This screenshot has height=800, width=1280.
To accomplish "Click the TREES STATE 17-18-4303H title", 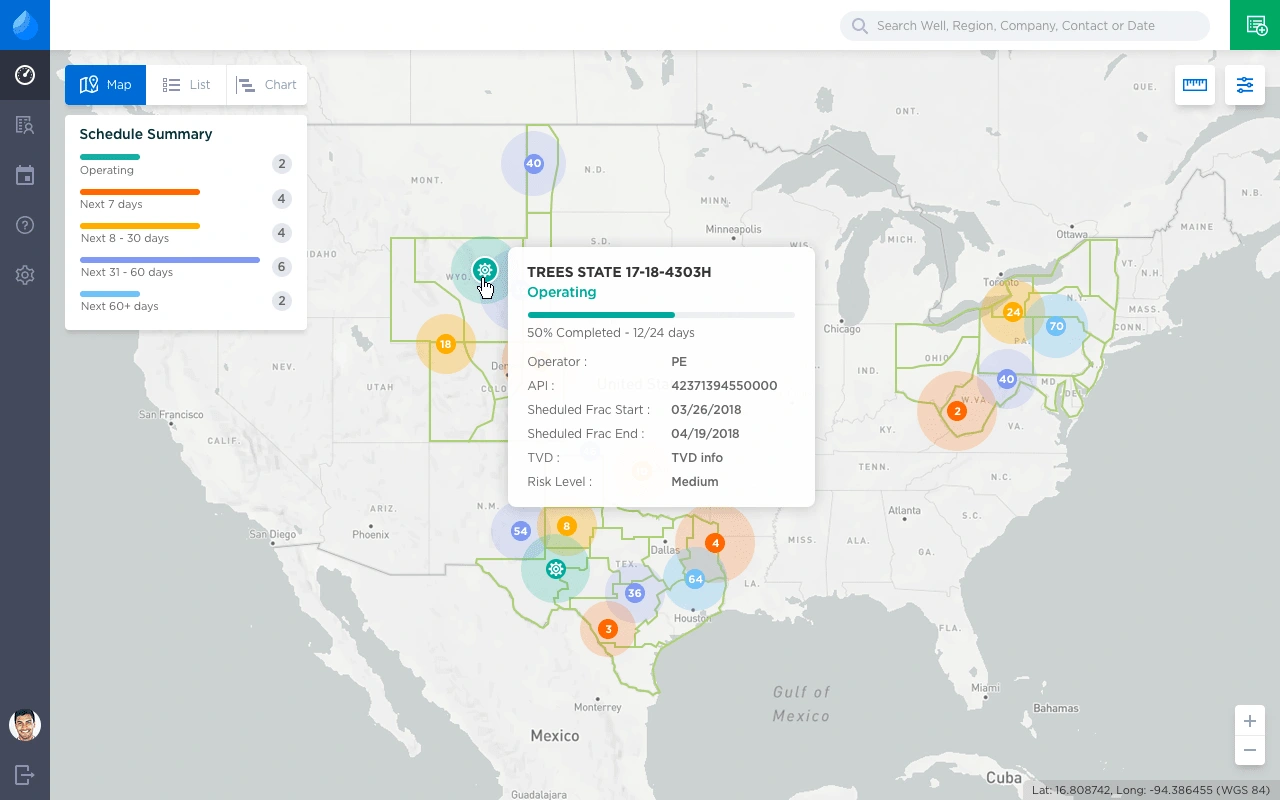I will click(x=619, y=272).
